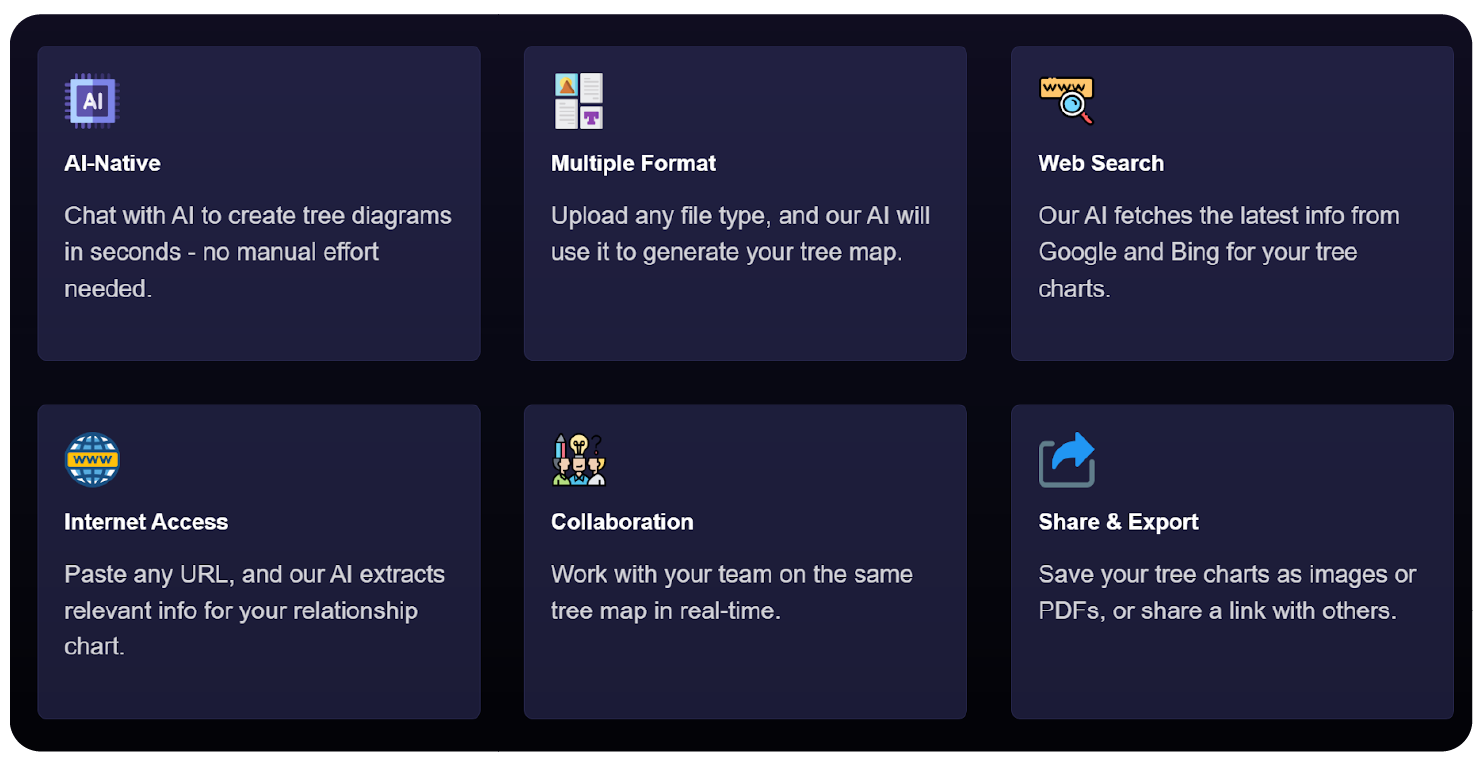Click the Web Search magnifier icon
Viewport: 1482px width, 766px height.
point(1066,101)
